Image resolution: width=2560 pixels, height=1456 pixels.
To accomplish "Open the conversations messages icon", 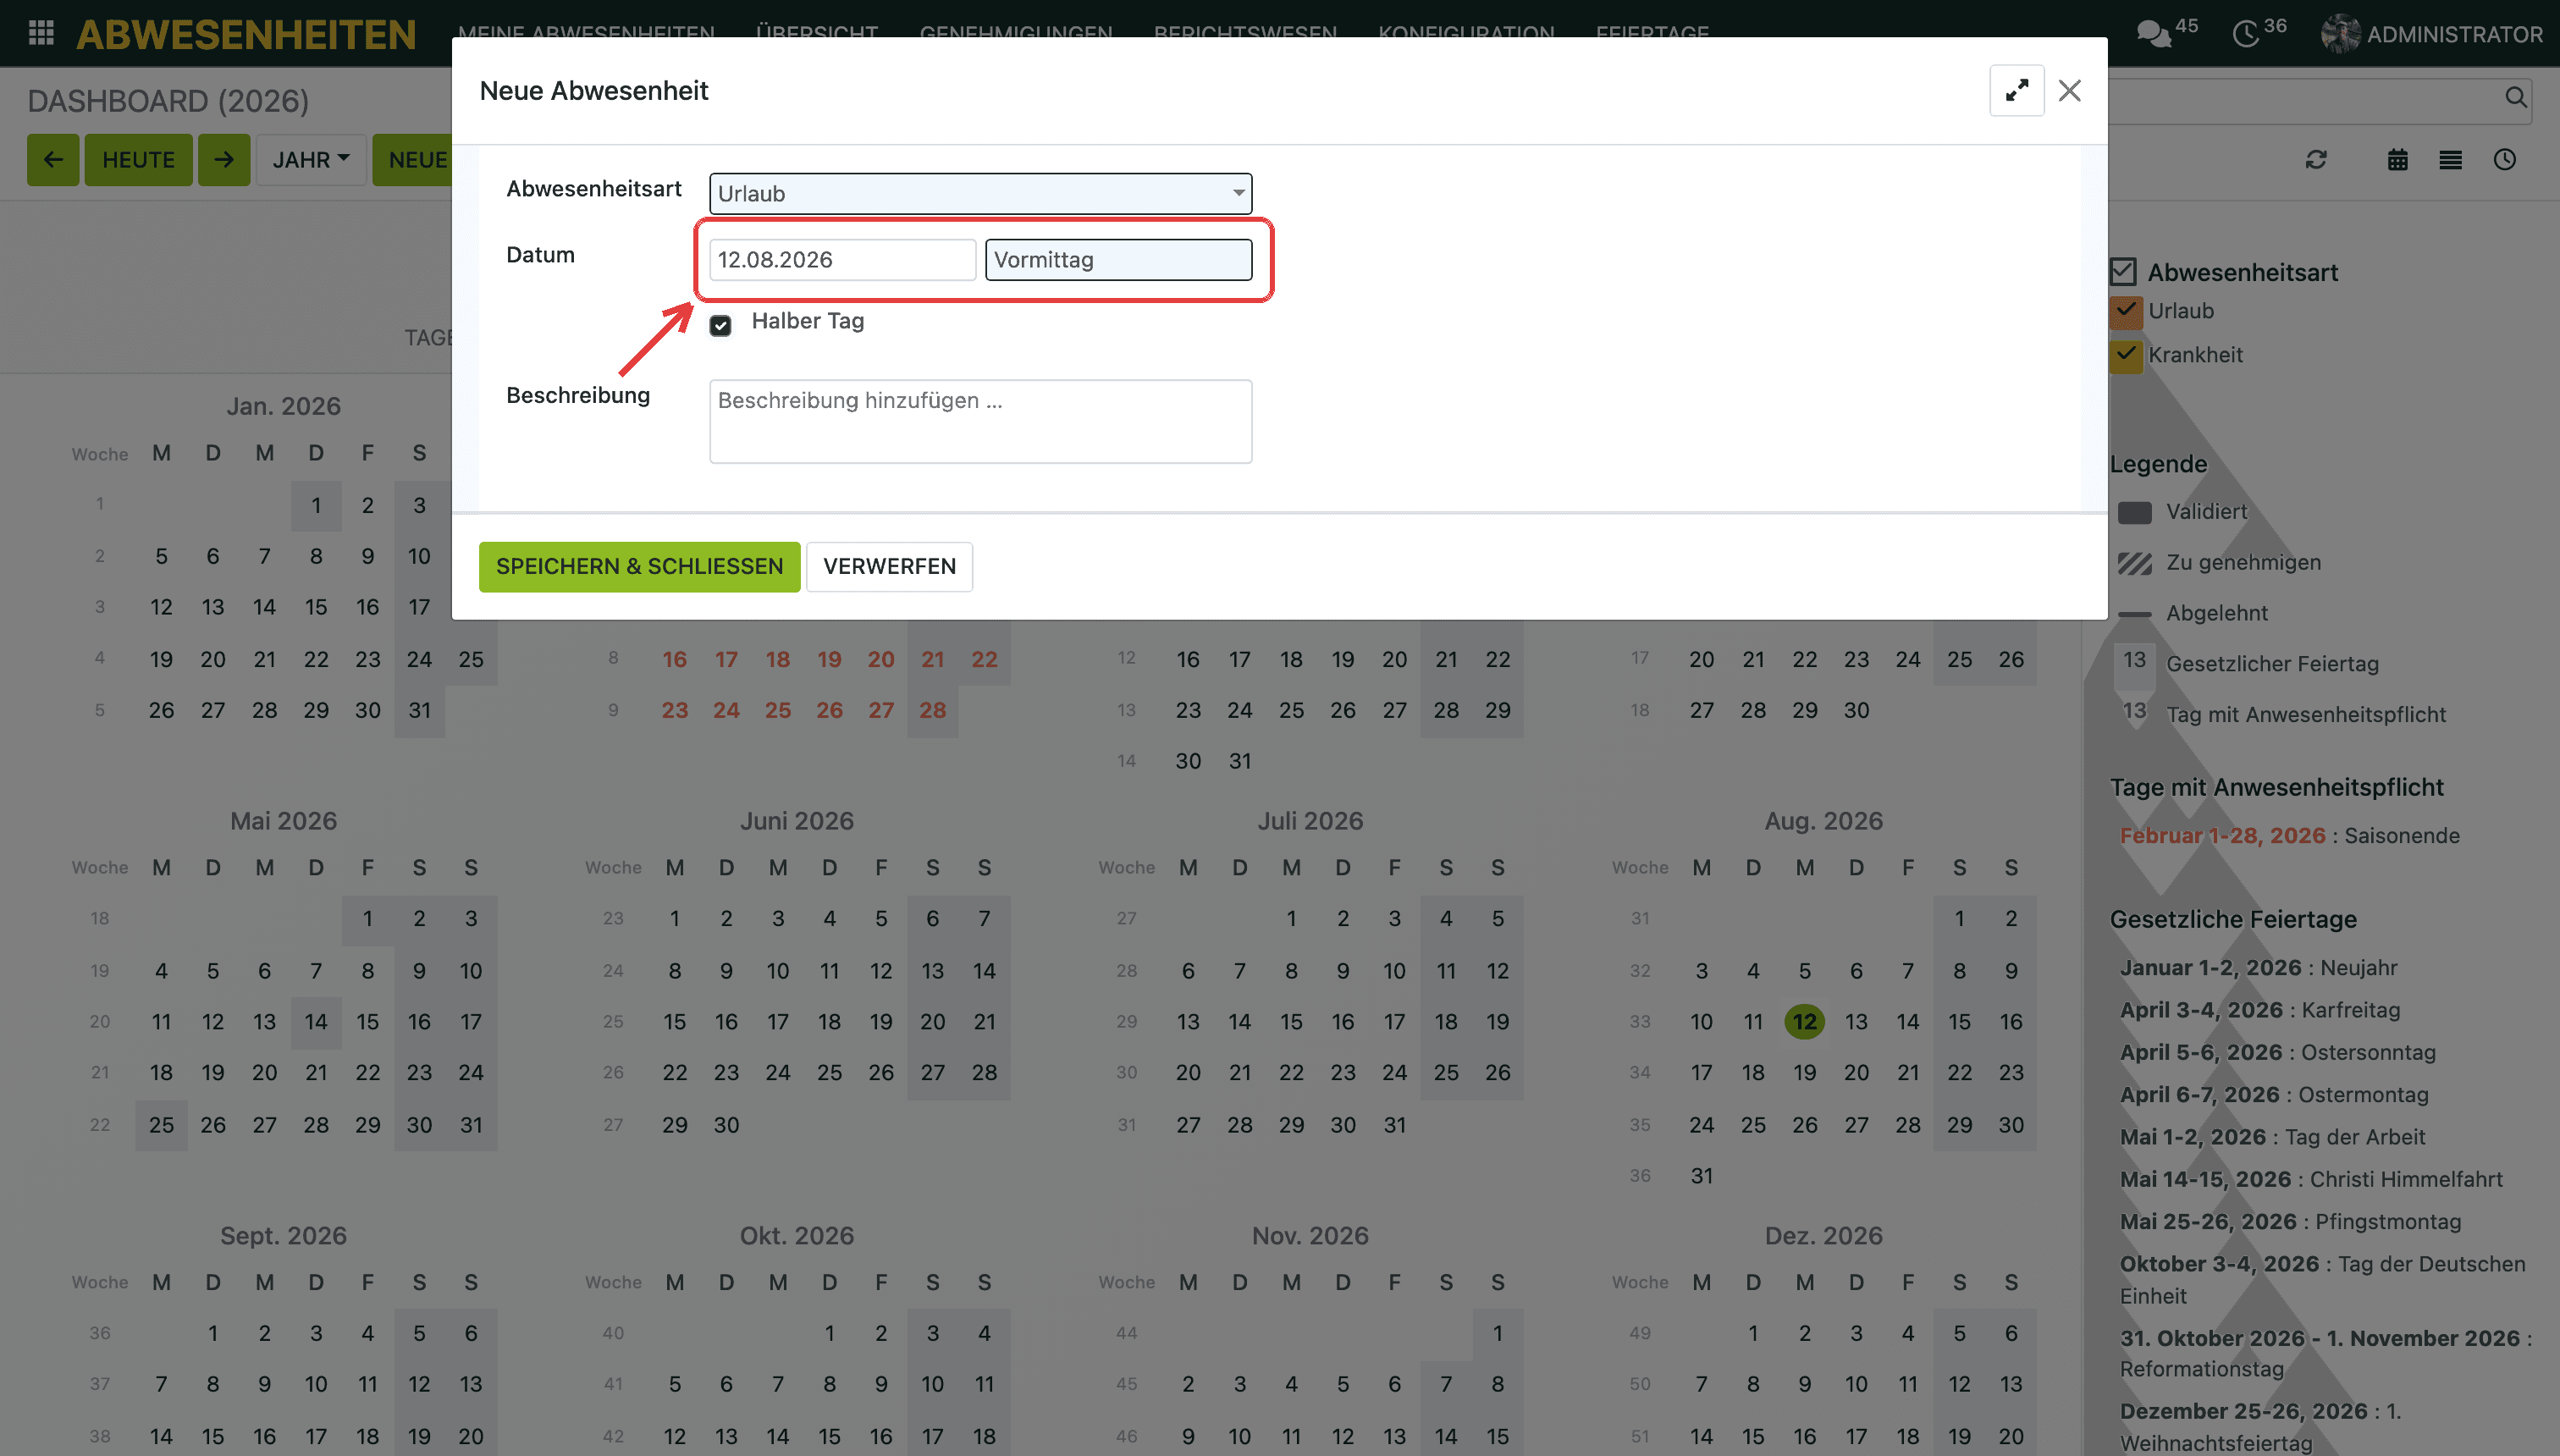I will point(2152,33).
